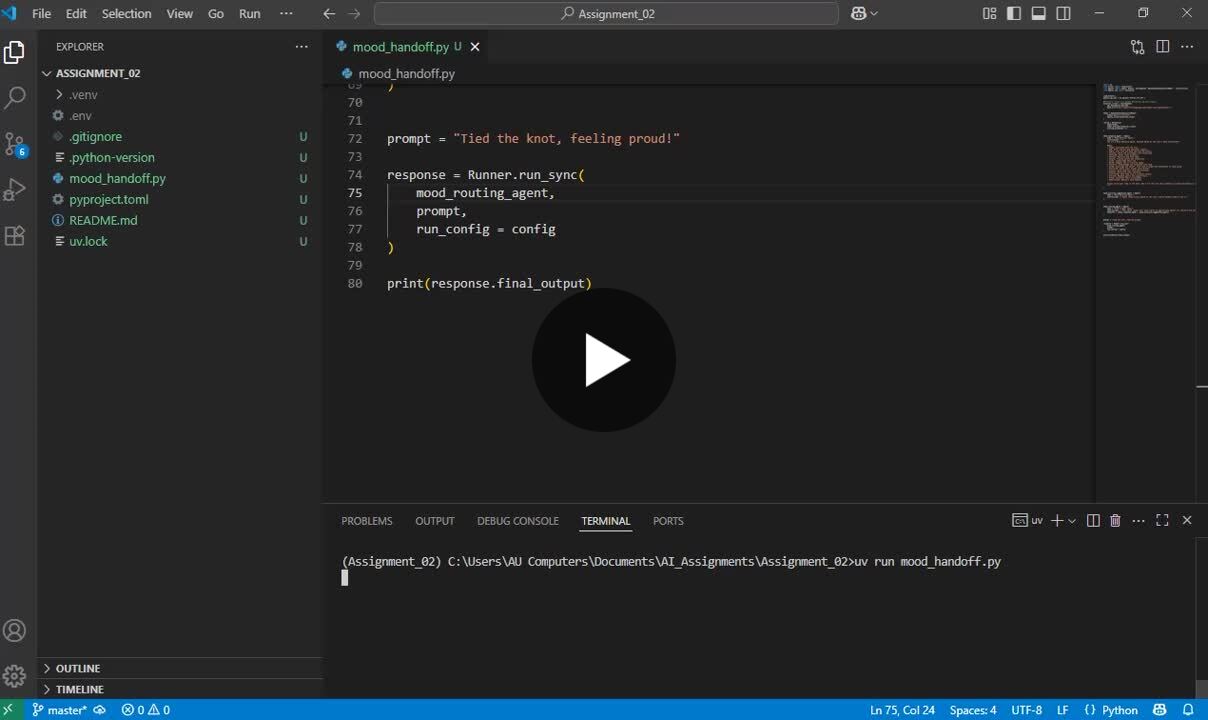Maximize the terminal panel size
Viewport: 1208px width, 720px height.
[1162, 521]
